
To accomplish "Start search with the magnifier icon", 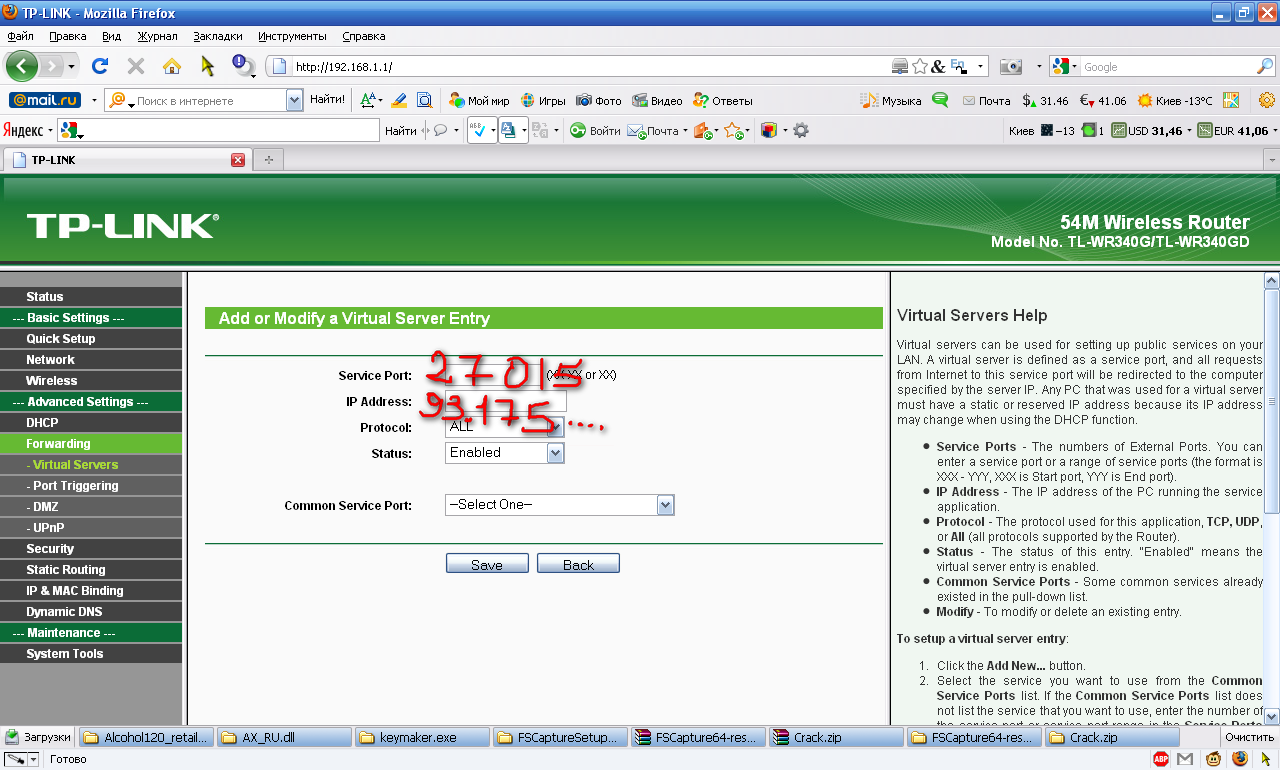I will [x=1265, y=67].
